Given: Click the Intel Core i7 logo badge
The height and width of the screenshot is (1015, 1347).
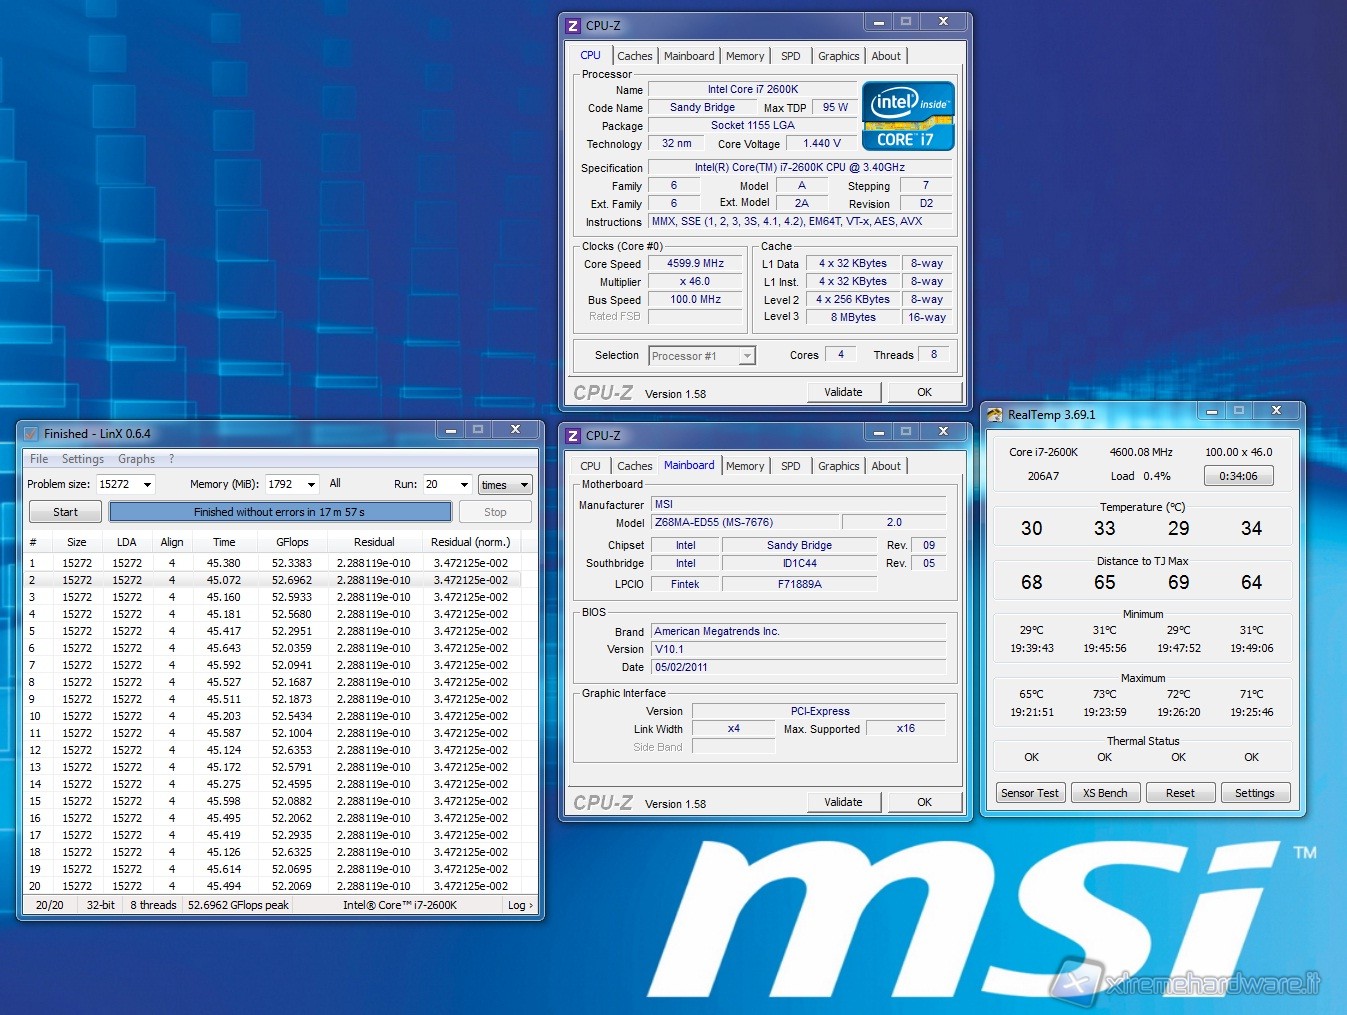Looking at the screenshot, I should (x=907, y=116).
